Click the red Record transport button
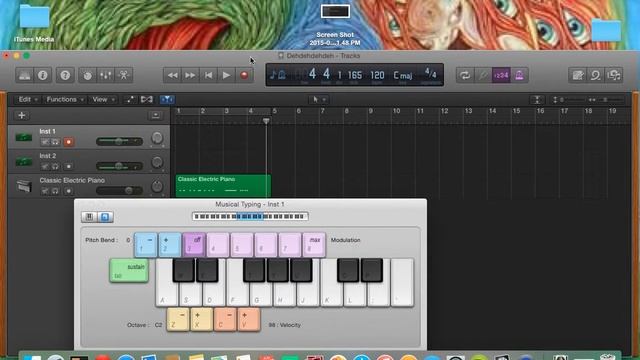The image size is (640, 360). (x=244, y=75)
